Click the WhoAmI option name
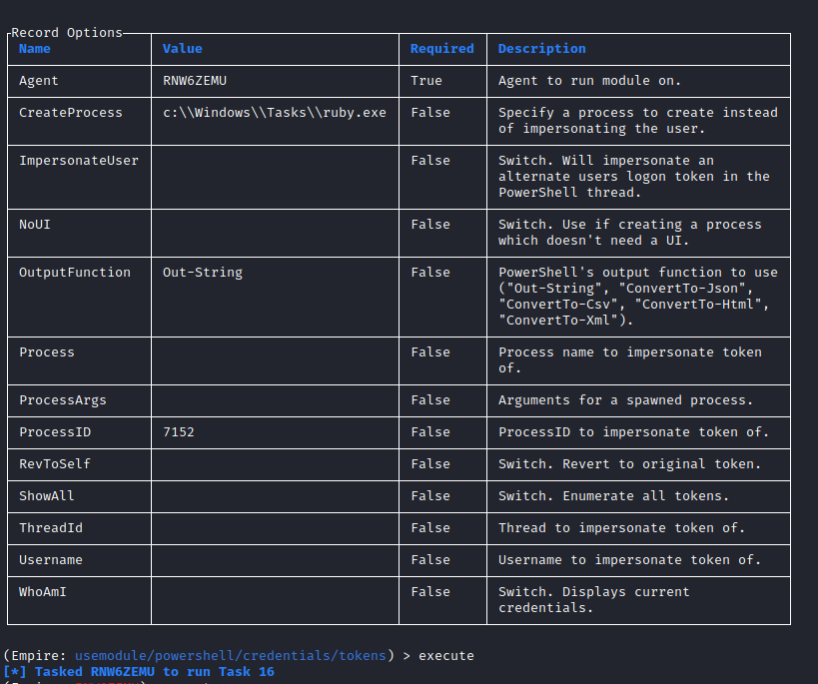 click(43, 592)
